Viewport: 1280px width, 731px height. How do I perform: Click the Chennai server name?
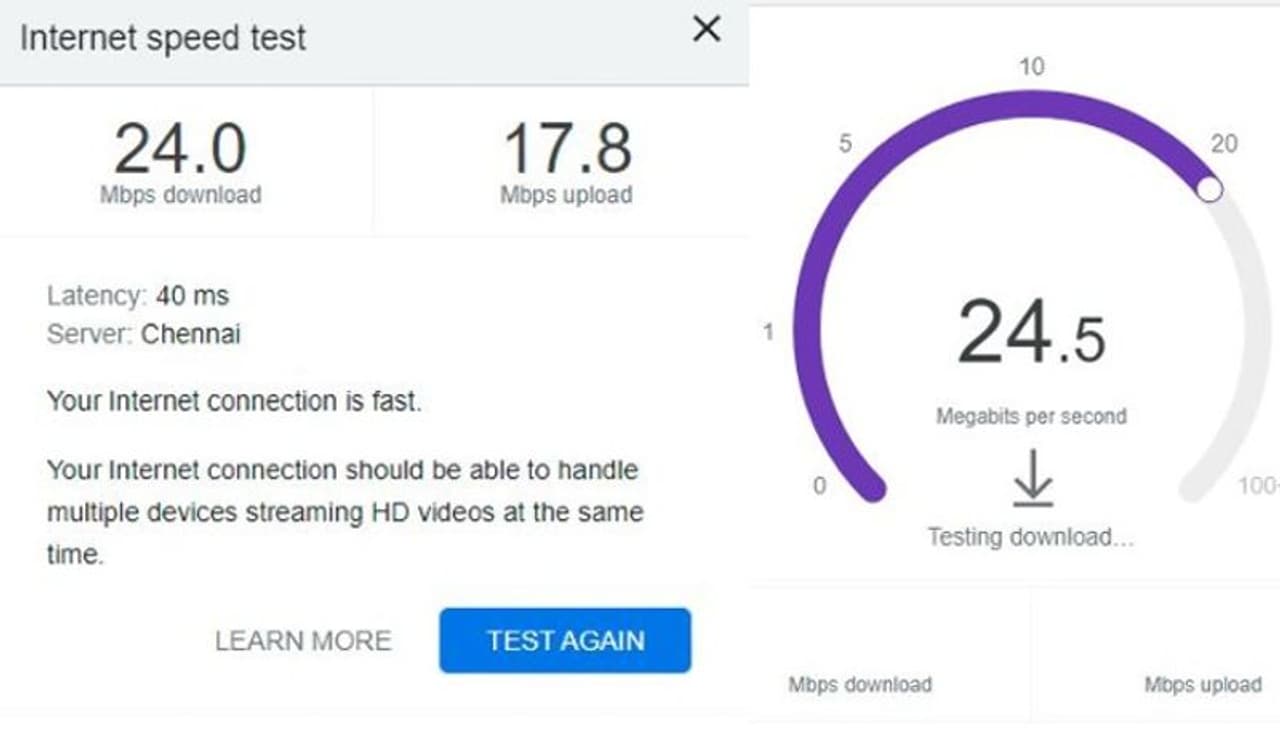[191, 334]
